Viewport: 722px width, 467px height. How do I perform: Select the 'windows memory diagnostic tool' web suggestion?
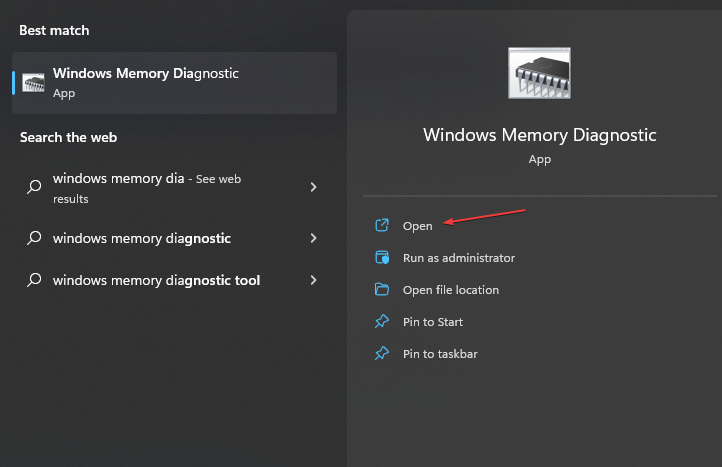[156, 281]
